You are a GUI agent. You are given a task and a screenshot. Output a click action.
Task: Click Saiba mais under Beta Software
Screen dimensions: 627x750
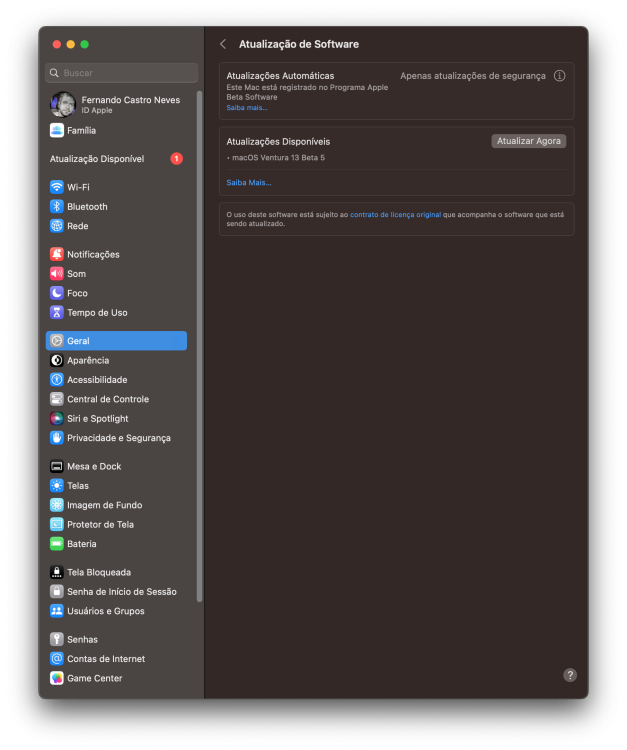247,108
